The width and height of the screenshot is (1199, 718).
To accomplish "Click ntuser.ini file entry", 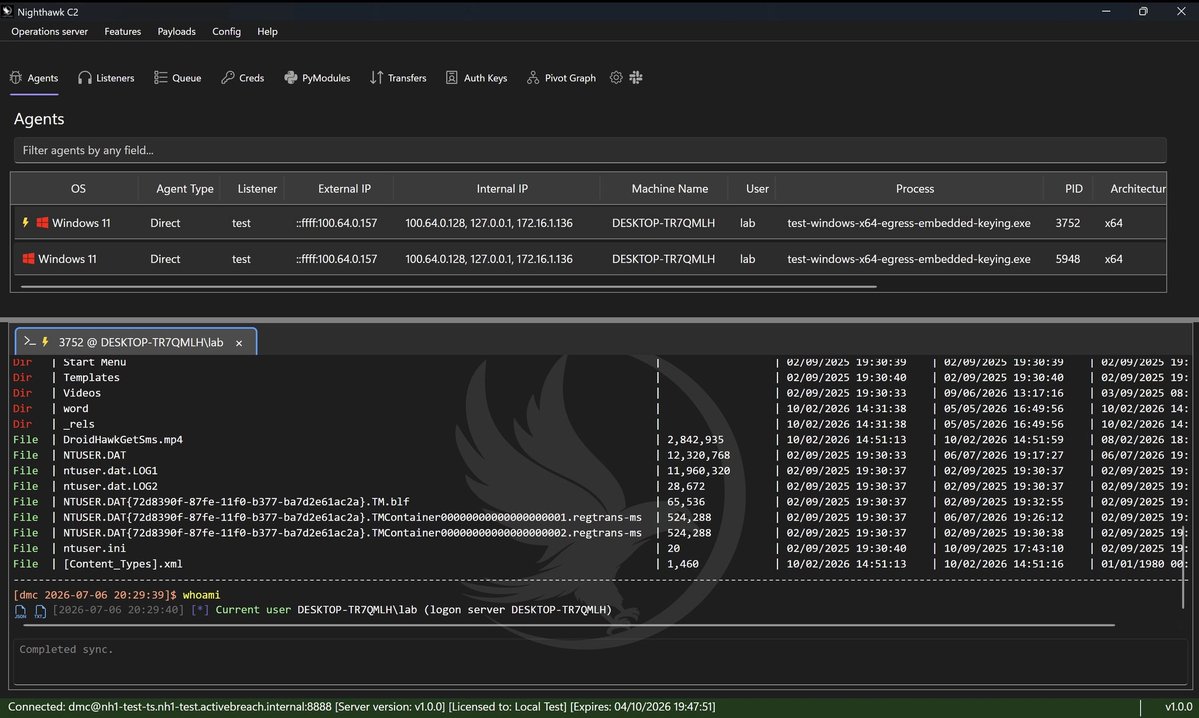I will pyautogui.click(x=94, y=548).
